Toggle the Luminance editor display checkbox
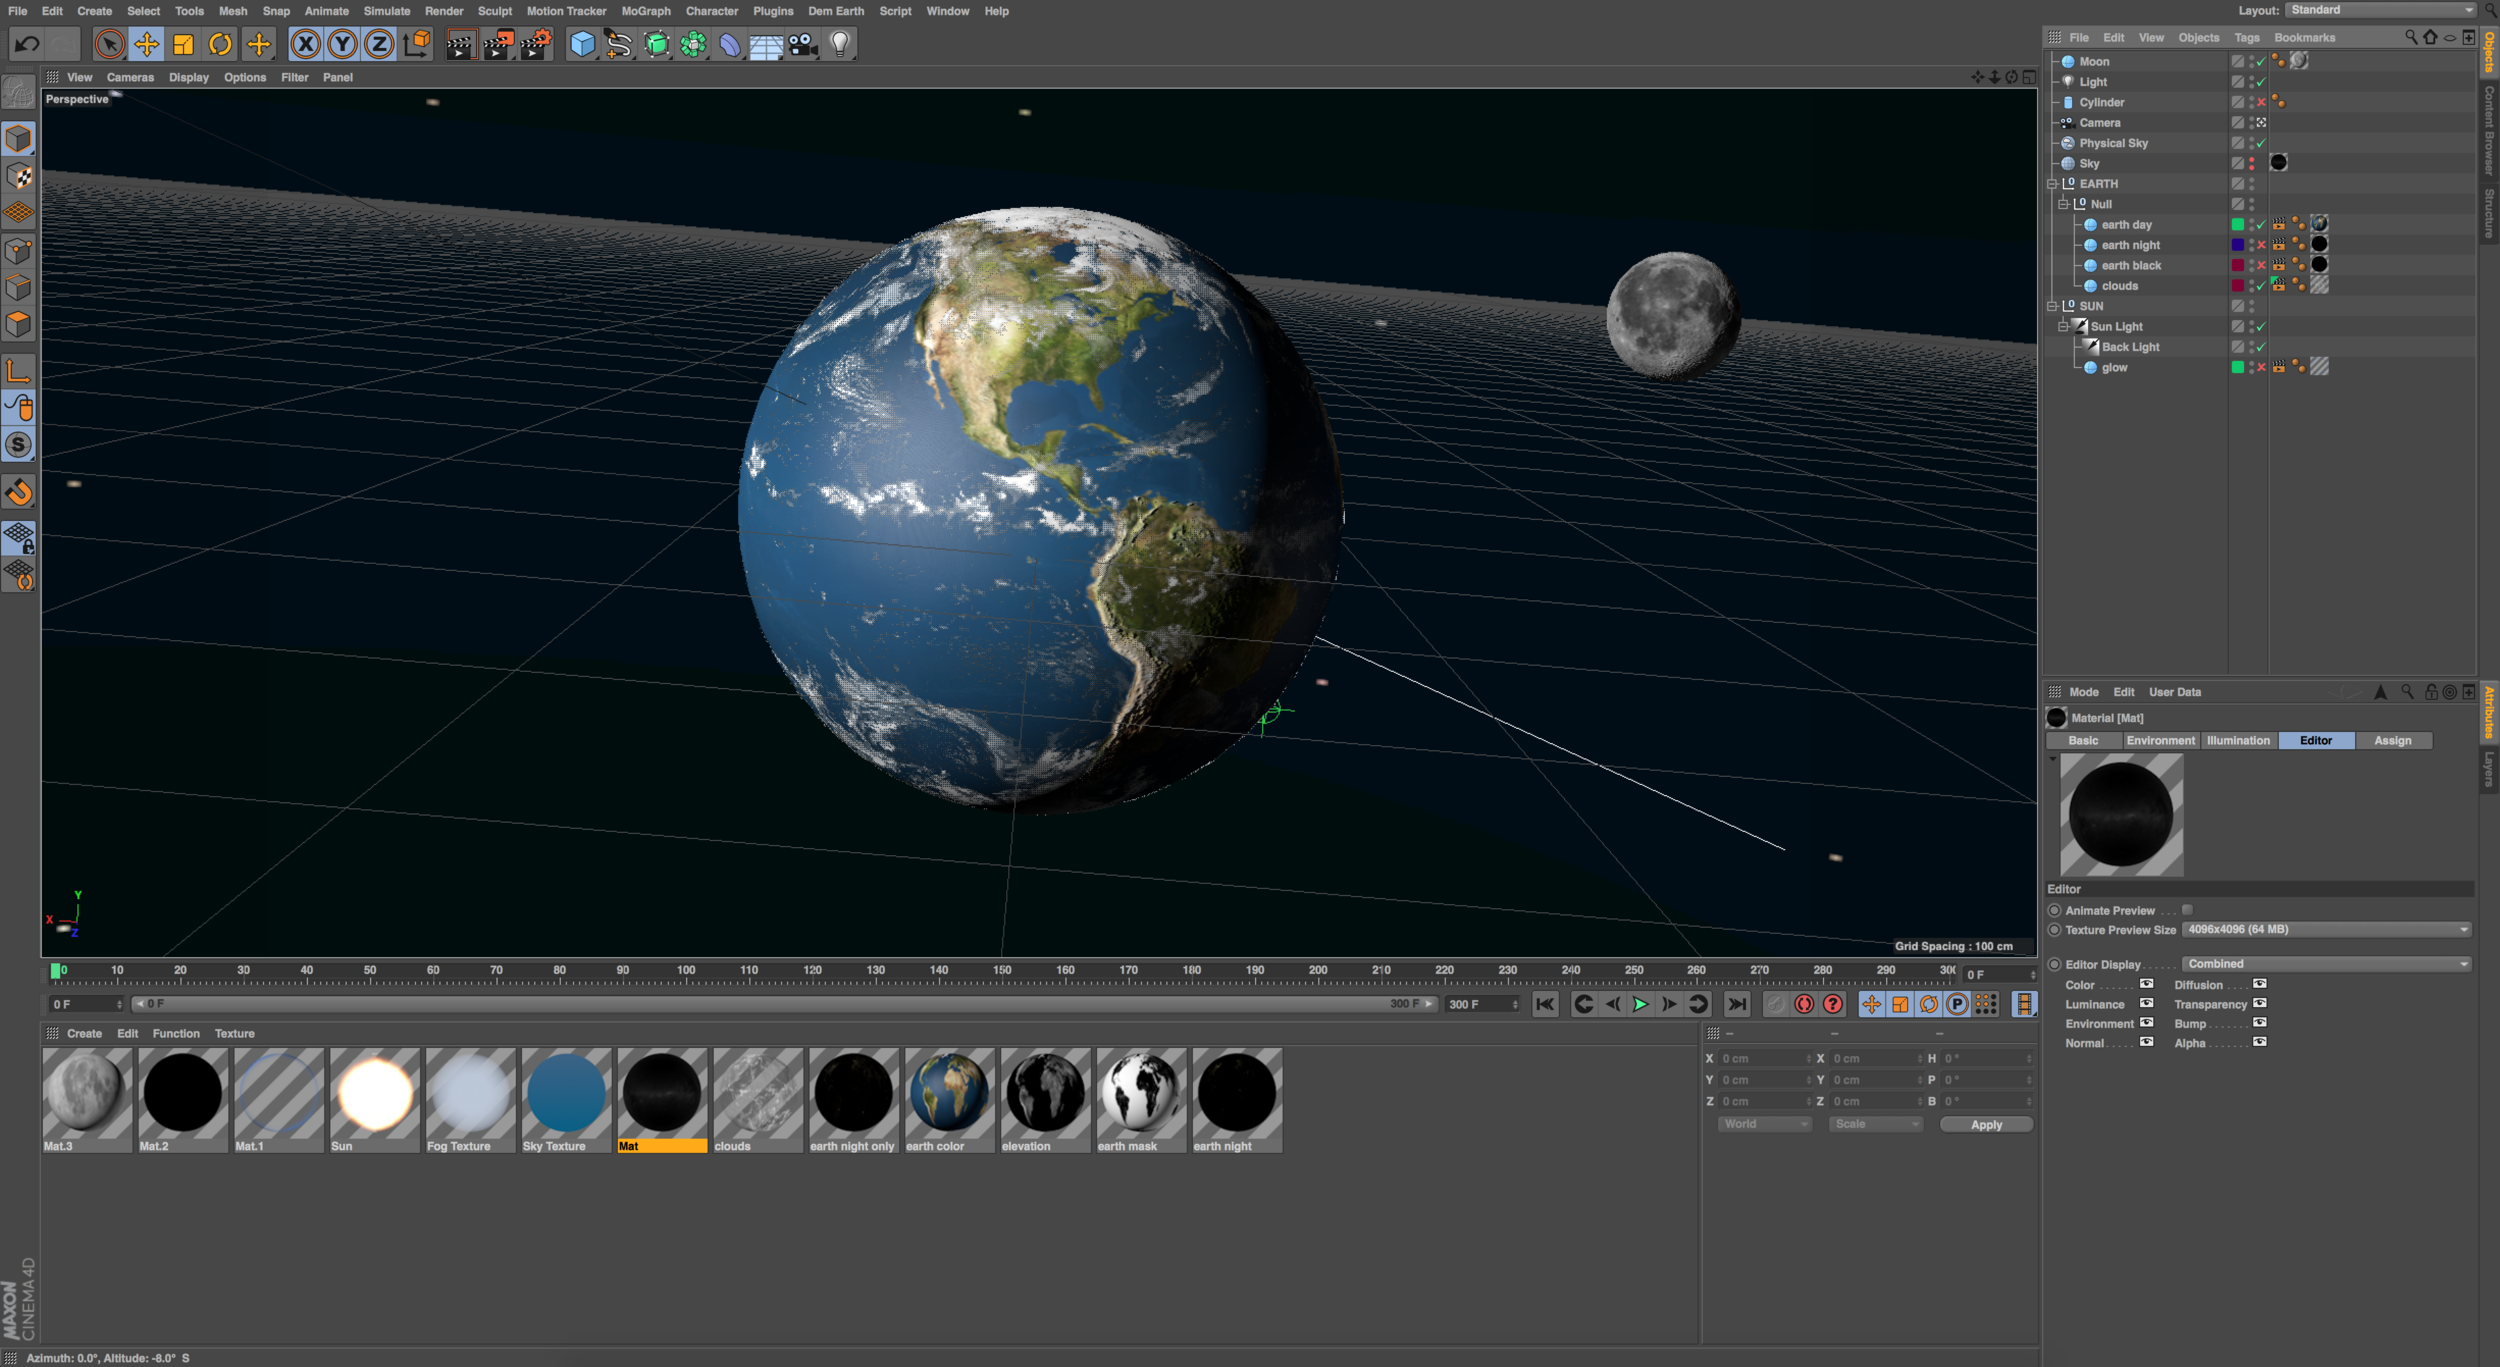This screenshot has width=2500, height=1367. coord(2146,1004)
